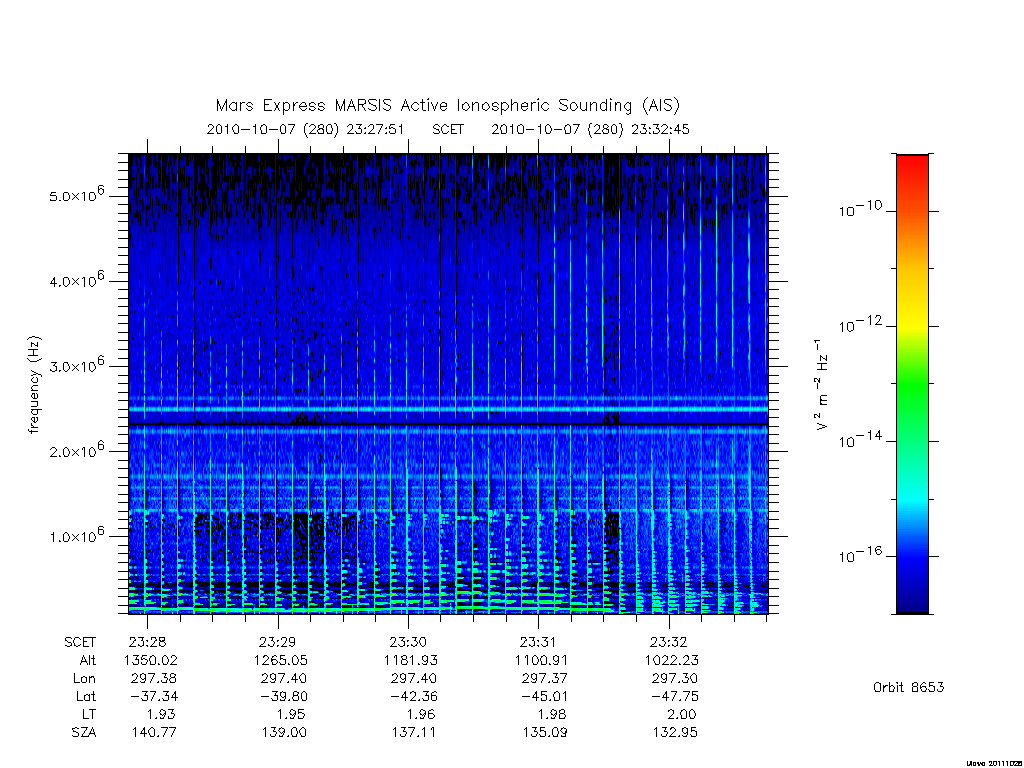Click y-axis tick label '5.0×10^6'

click(76, 195)
